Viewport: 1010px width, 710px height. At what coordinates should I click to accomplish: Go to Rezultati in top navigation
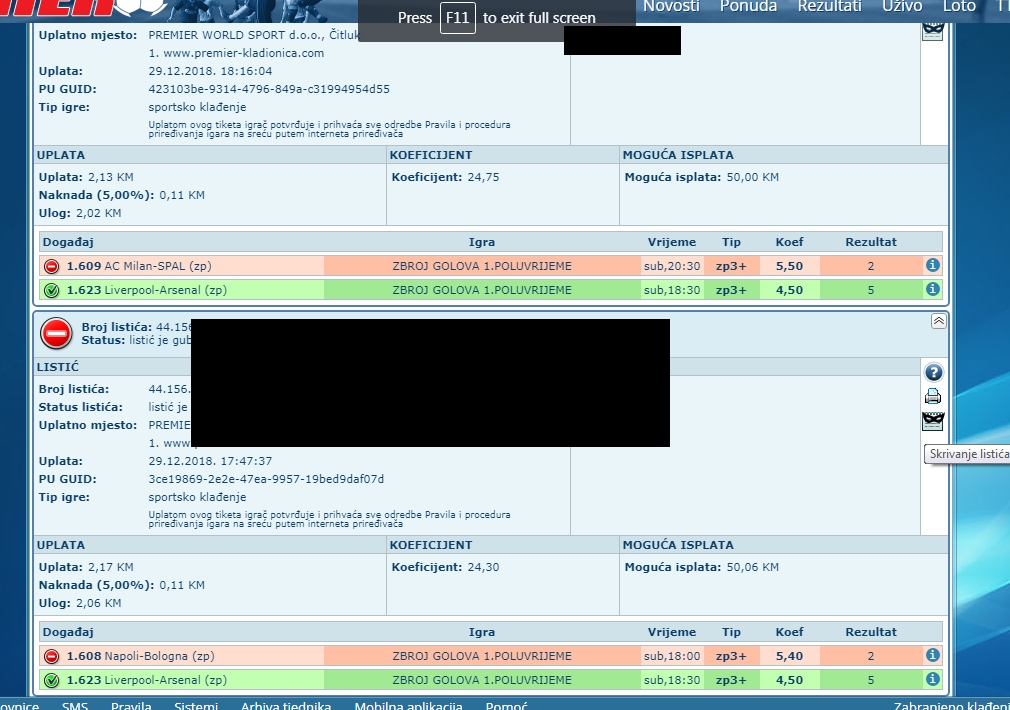(830, 6)
